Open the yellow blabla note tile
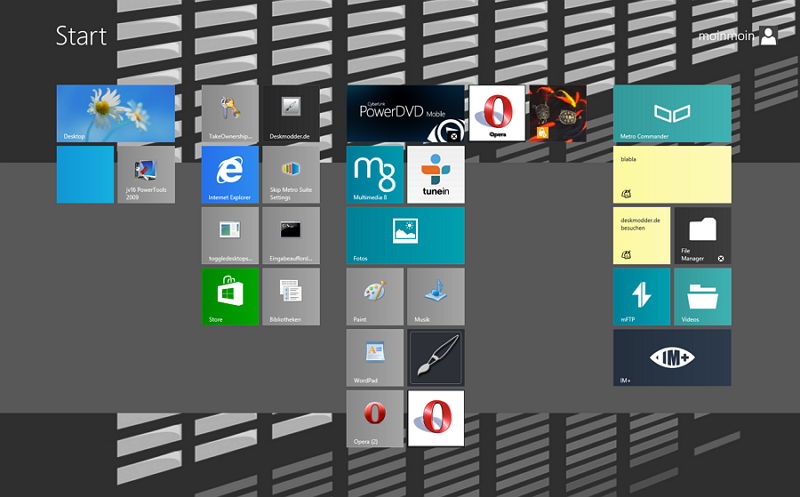The image size is (800, 497). tap(672, 175)
